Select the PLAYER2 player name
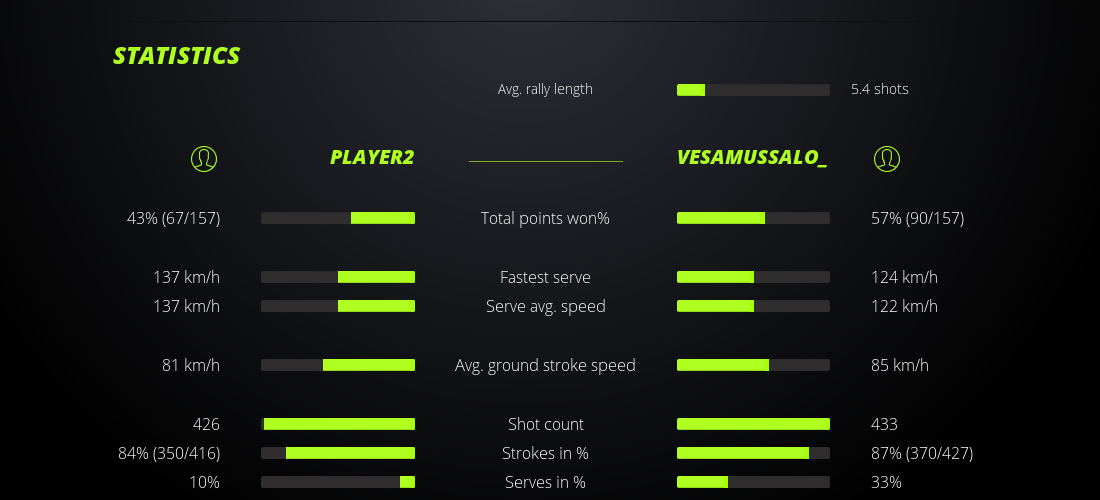The width and height of the screenshot is (1100, 500). tap(372, 158)
